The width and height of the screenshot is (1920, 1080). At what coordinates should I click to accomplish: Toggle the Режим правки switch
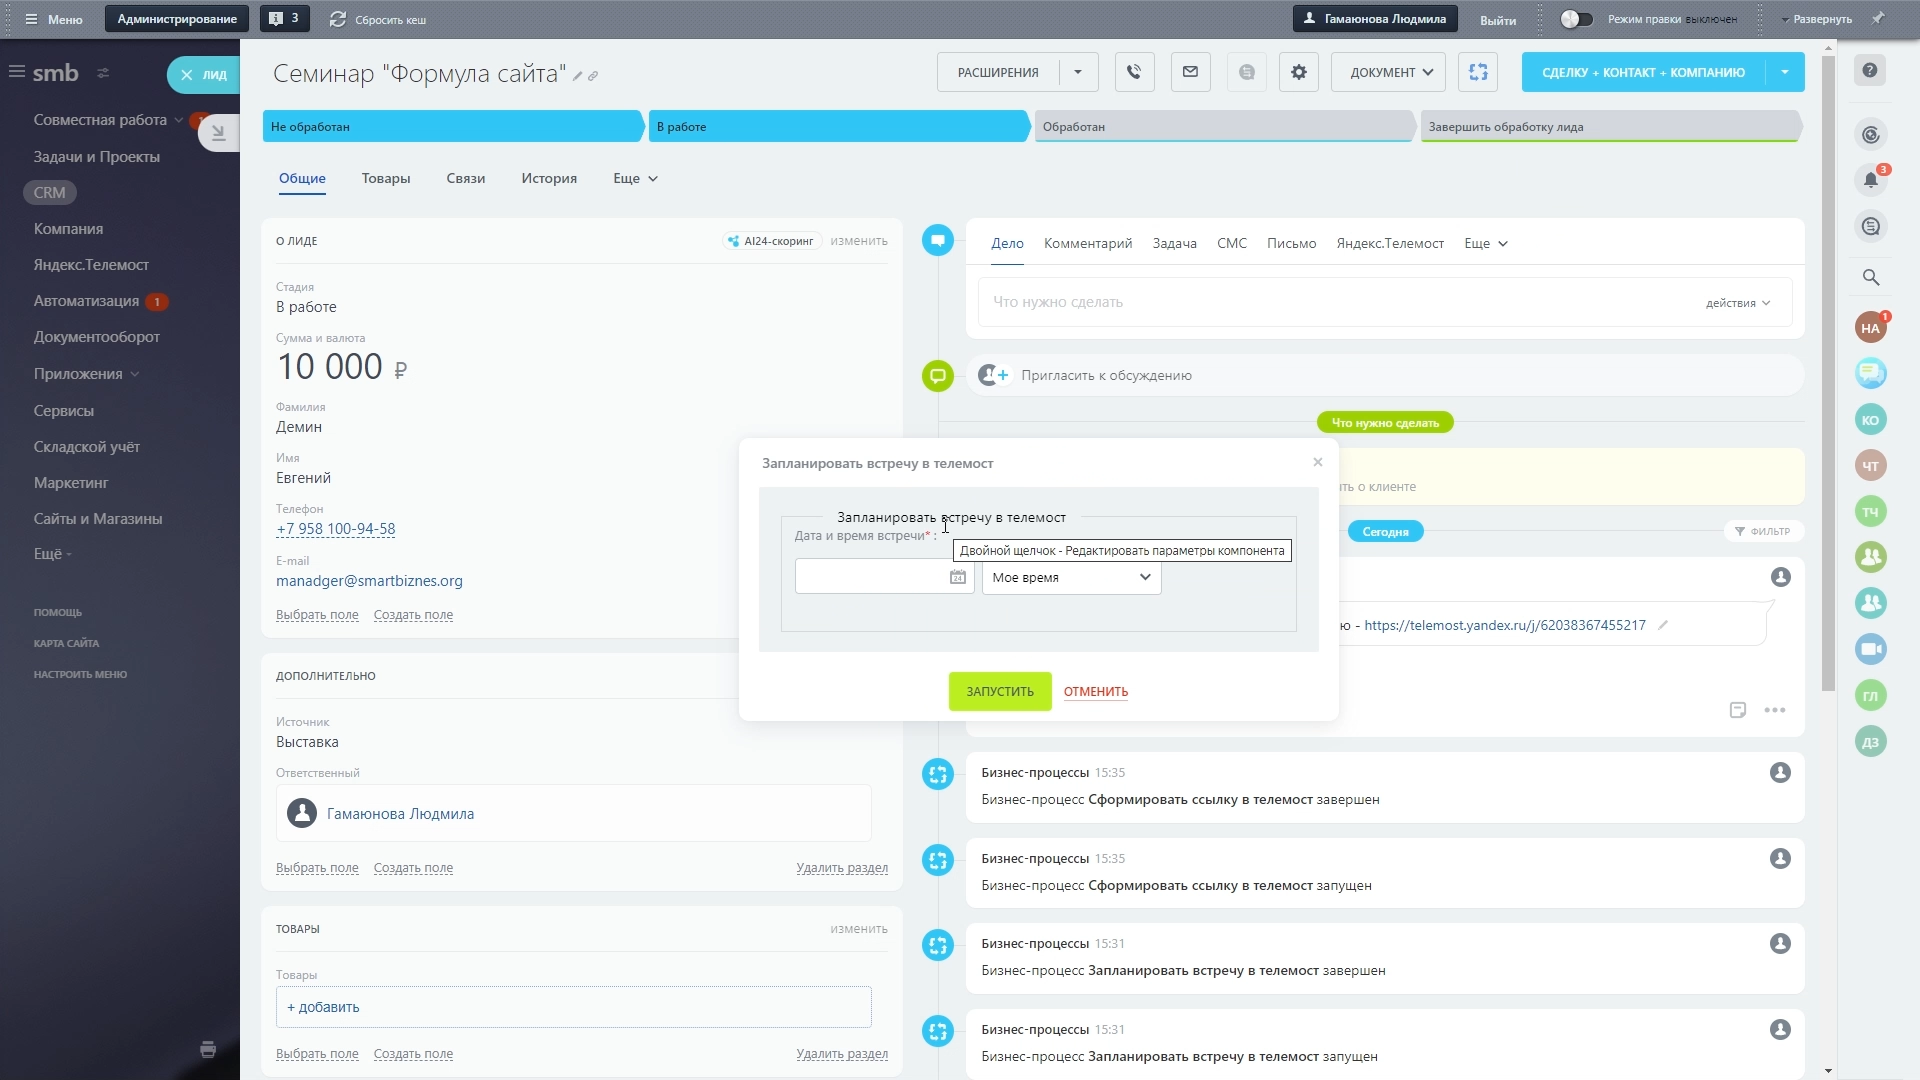coord(1576,19)
